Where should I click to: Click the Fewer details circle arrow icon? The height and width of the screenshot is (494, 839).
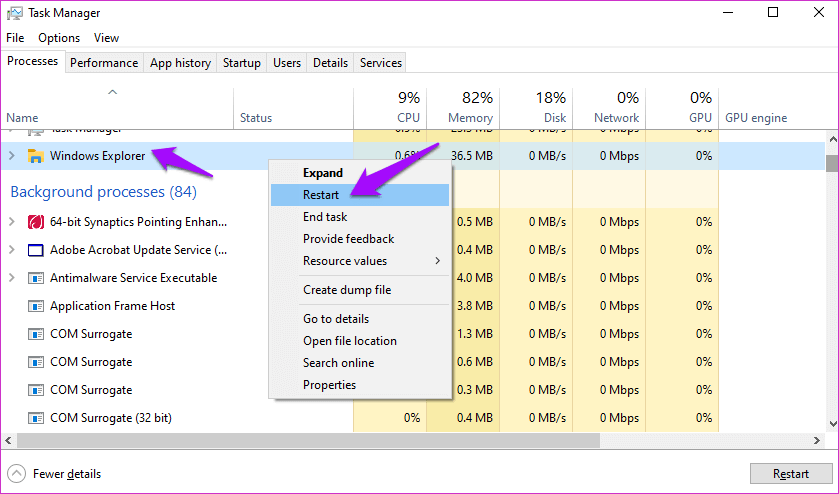pyautogui.click(x=17, y=474)
